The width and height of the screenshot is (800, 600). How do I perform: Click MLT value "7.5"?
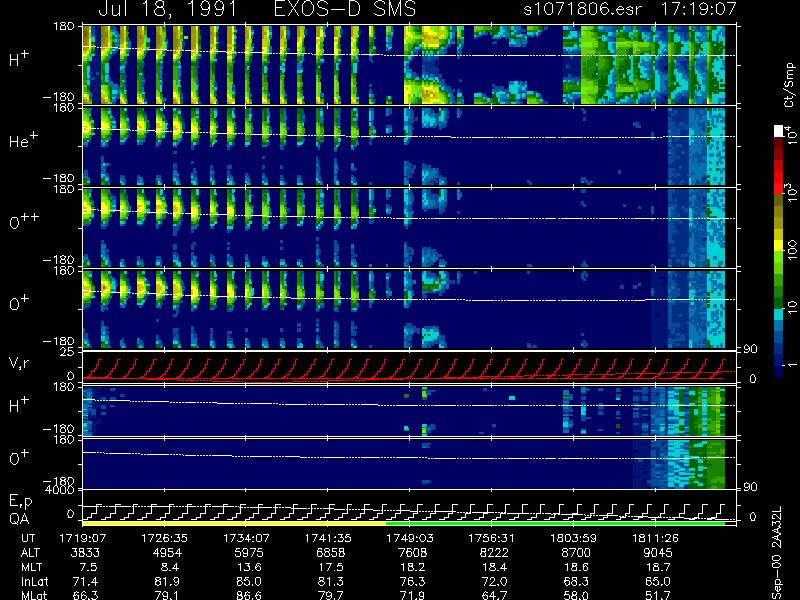[87, 567]
